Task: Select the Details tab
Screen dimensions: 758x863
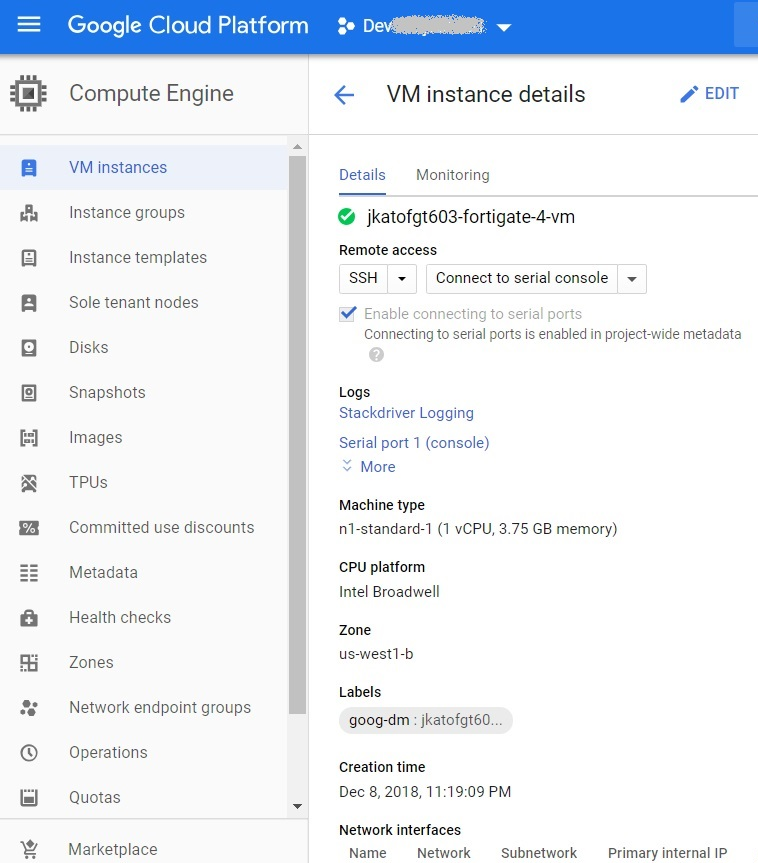Action: click(362, 174)
